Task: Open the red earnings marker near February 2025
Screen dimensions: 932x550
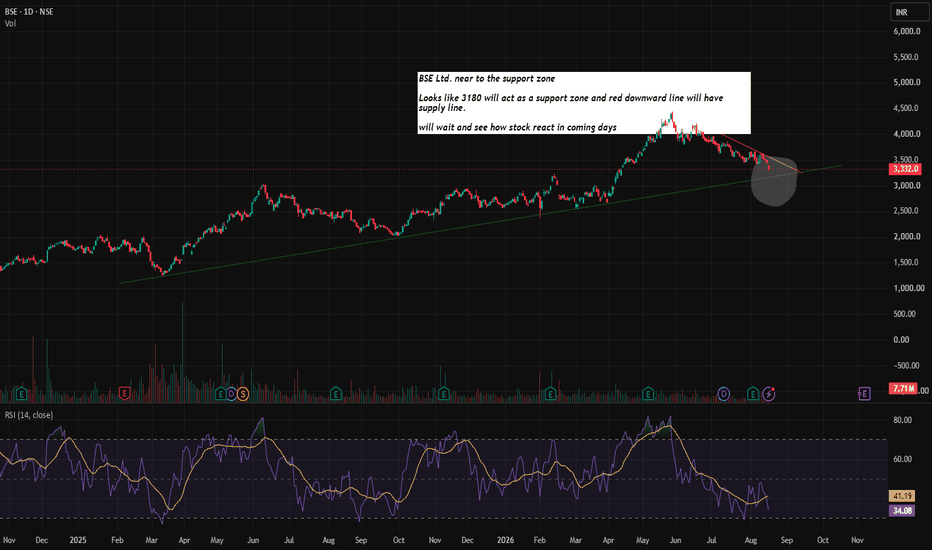Action: point(124,394)
